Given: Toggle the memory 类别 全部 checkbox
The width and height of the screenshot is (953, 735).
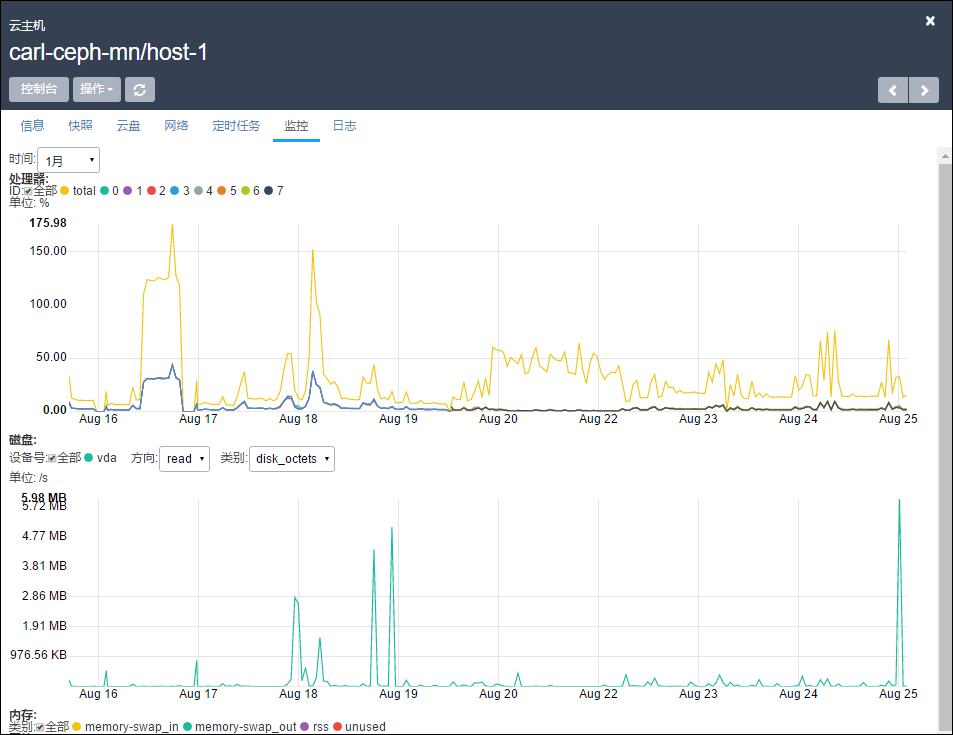Looking at the screenshot, I should click(40, 727).
